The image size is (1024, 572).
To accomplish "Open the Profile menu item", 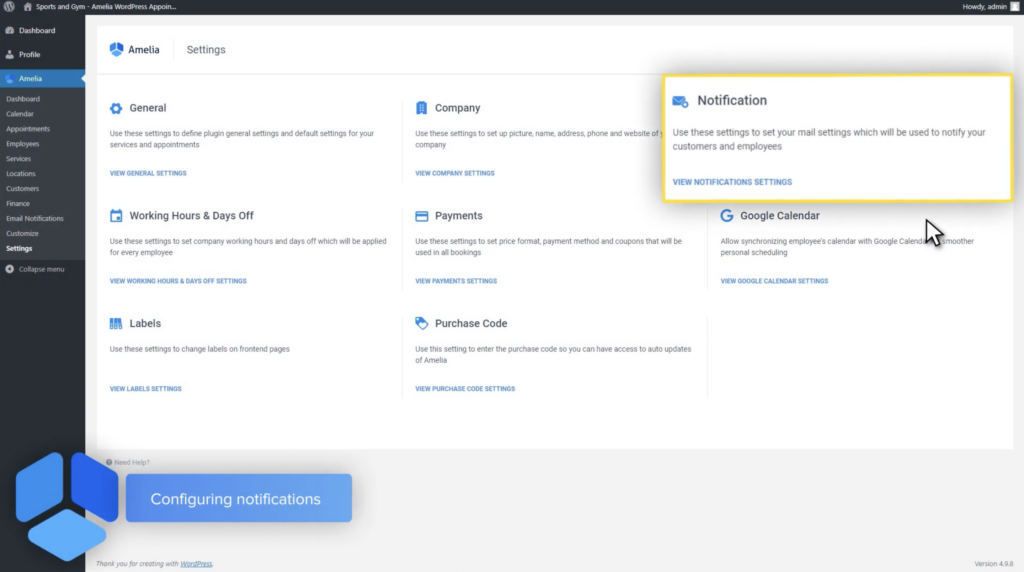I will (x=29, y=55).
